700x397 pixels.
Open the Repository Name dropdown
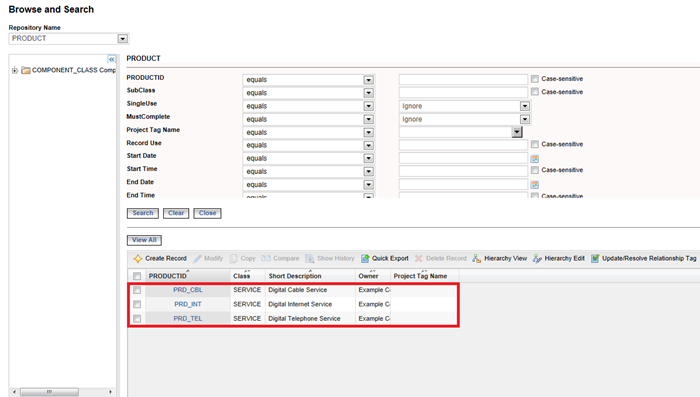tap(123, 39)
